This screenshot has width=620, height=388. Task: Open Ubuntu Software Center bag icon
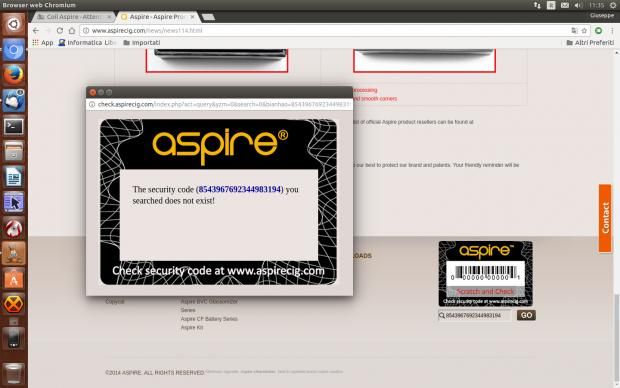13,279
